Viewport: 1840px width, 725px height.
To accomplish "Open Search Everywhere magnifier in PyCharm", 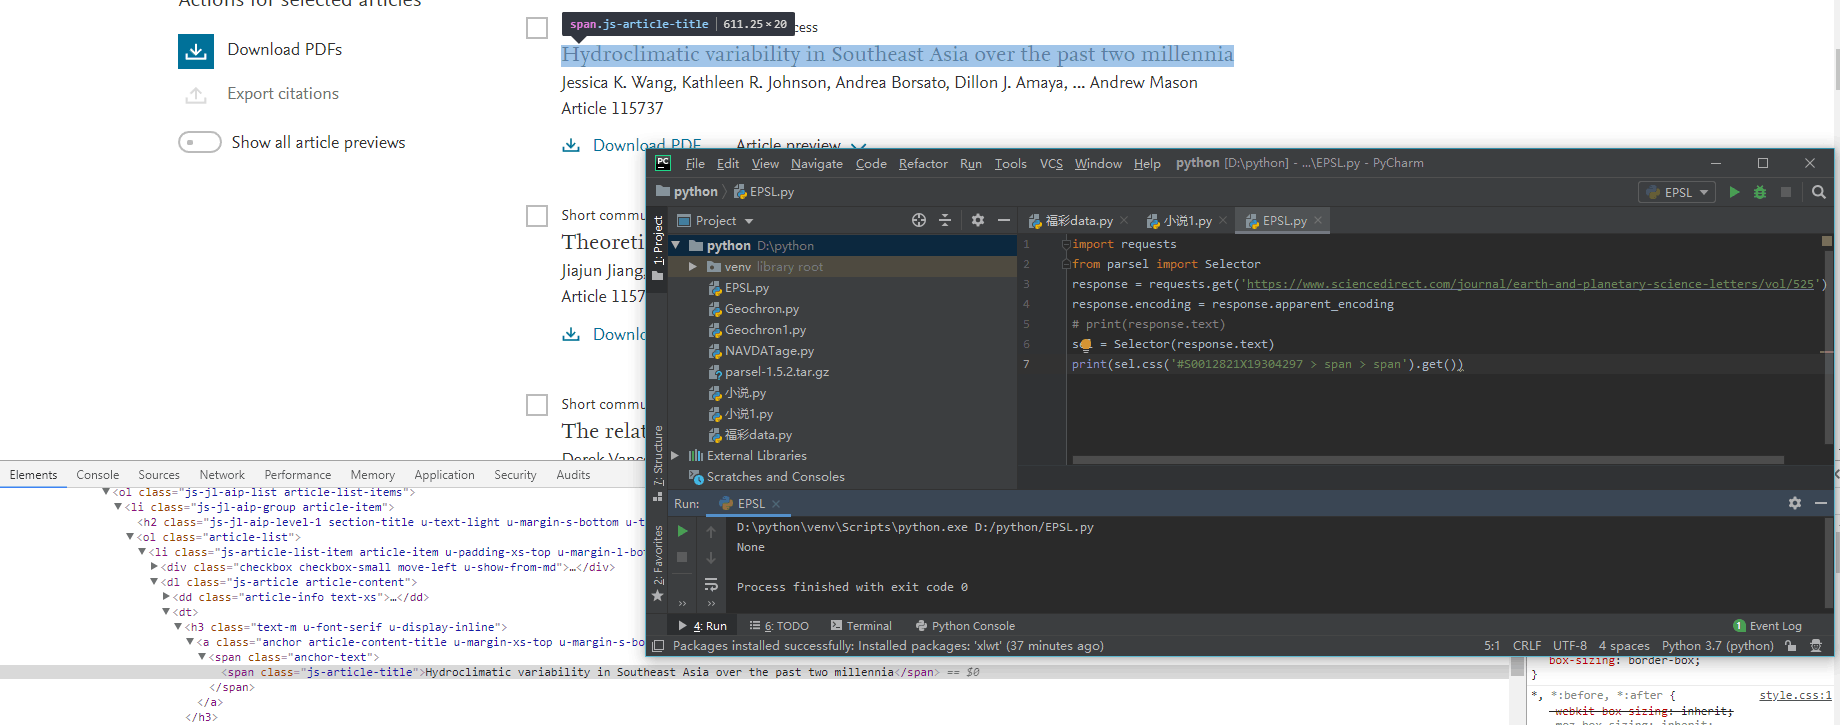I will (1819, 192).
